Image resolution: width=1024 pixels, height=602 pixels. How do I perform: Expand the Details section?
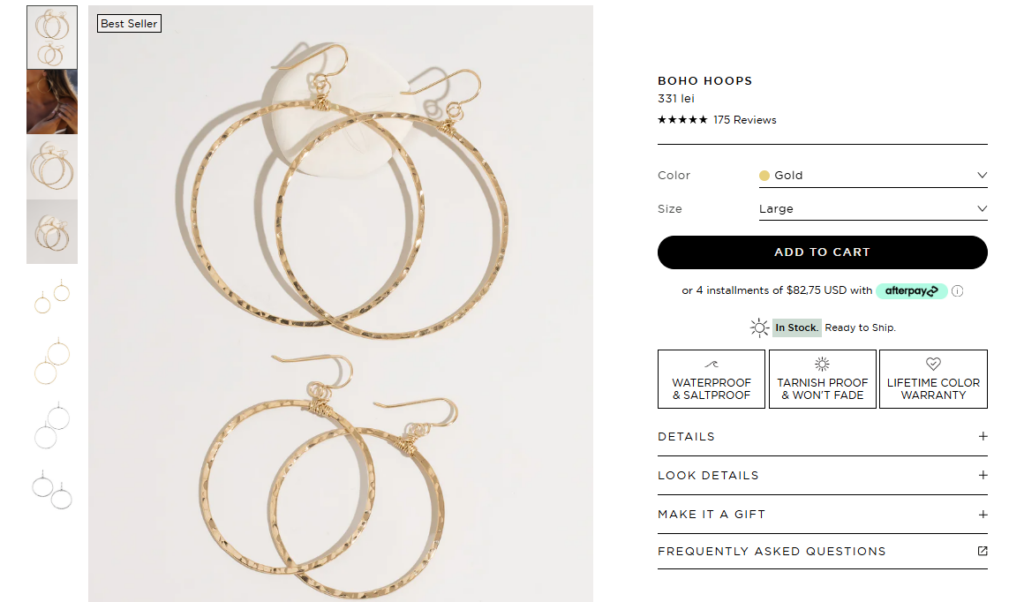click(x=822, y=437)
